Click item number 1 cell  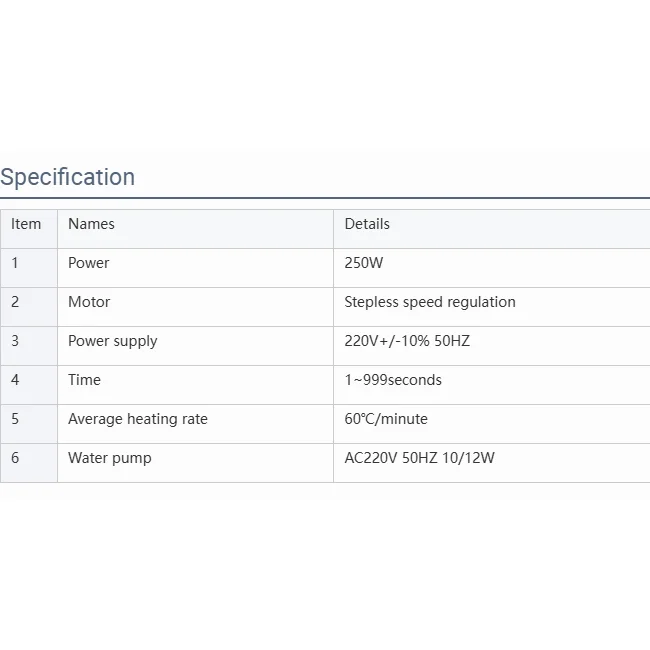pos(15,263)
